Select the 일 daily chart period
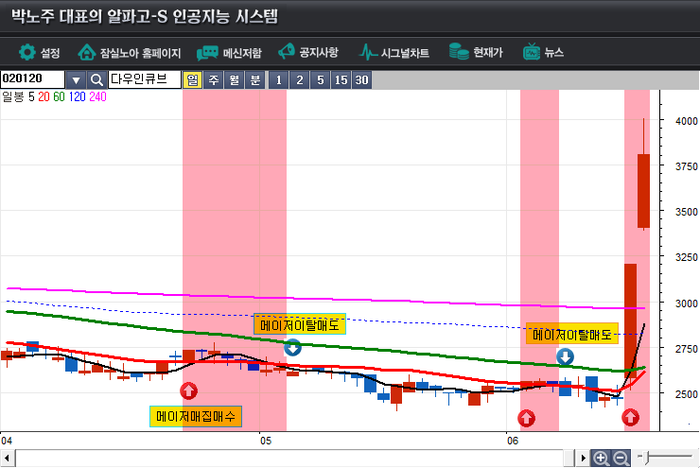The width and height of the screenshot is (700, 468). point(192,80)
